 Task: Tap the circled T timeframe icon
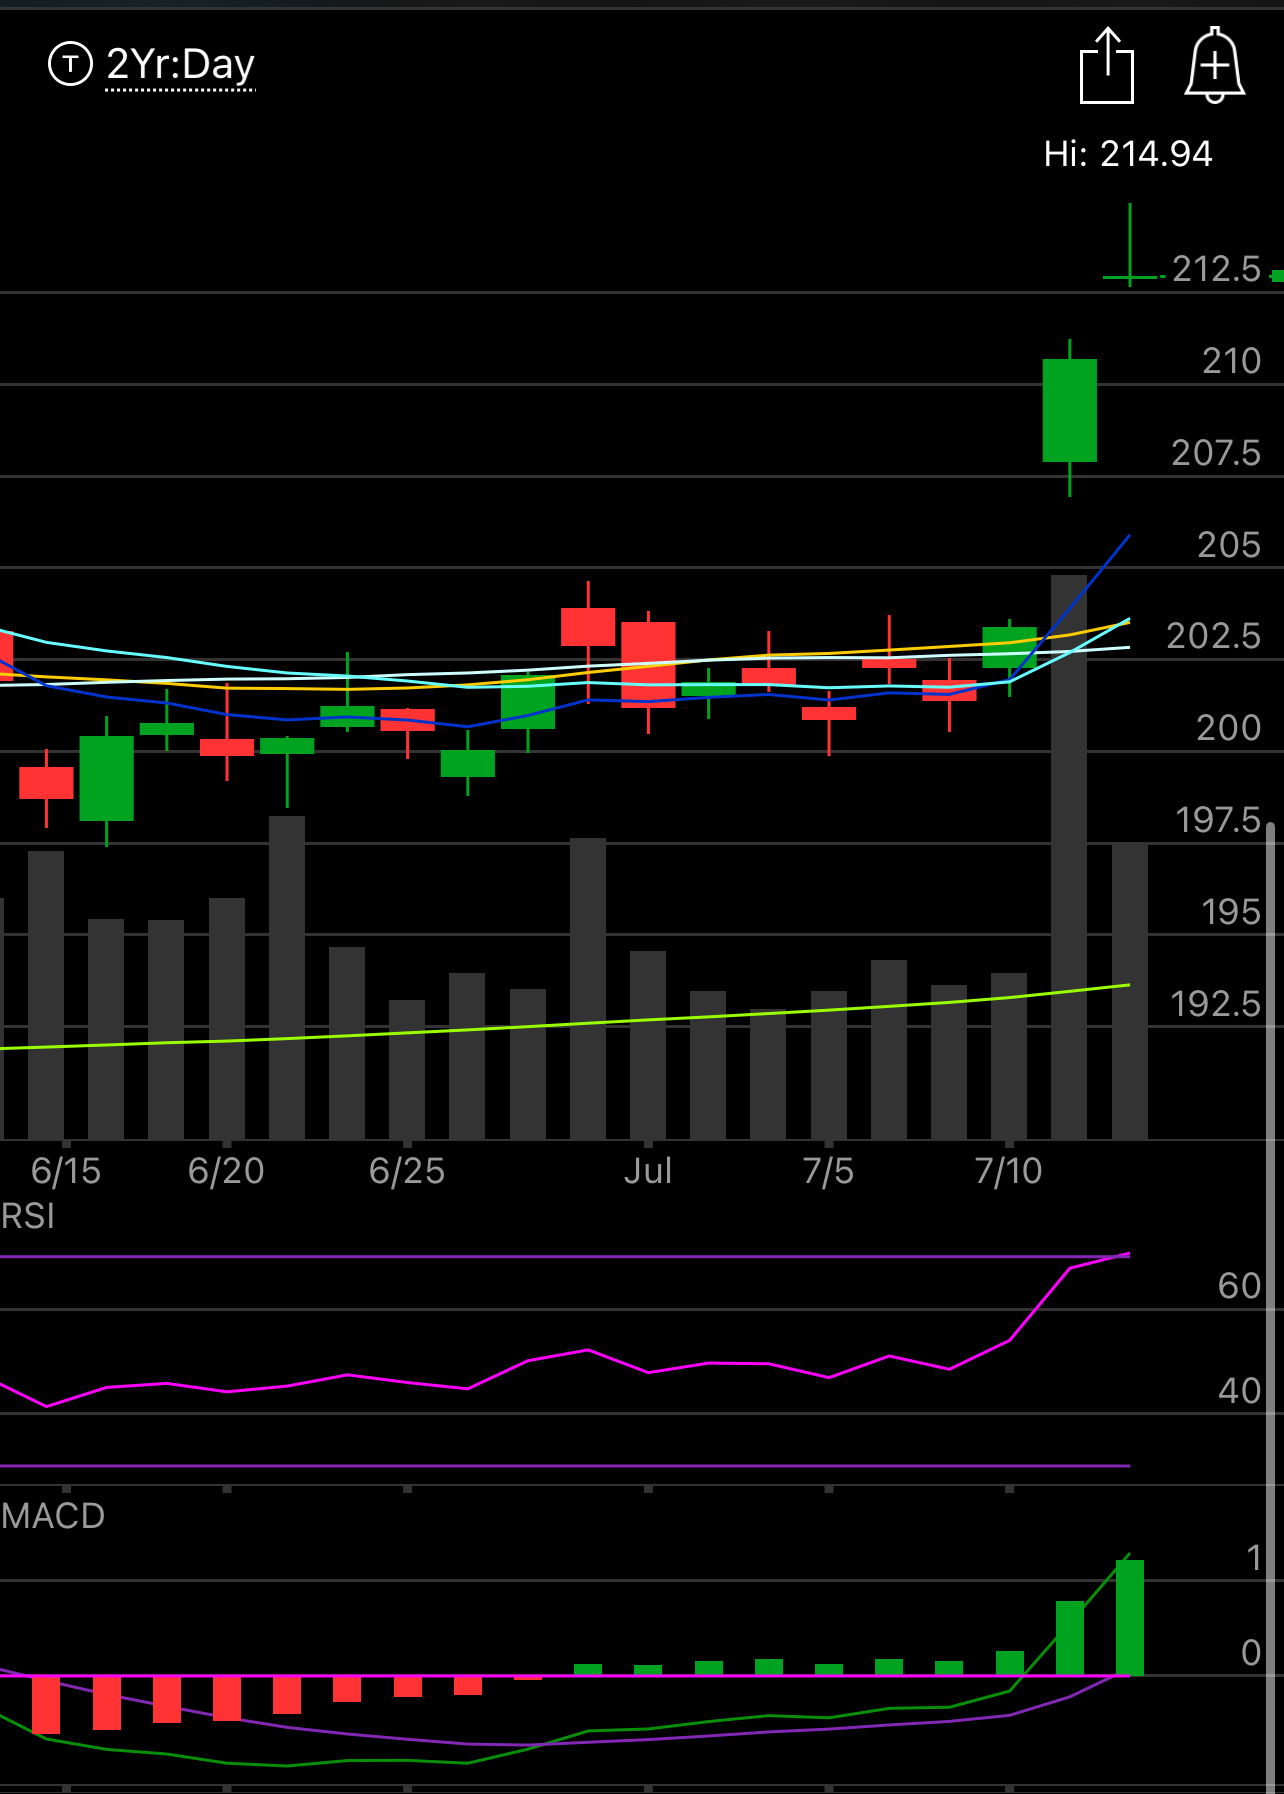pos(70,65)
